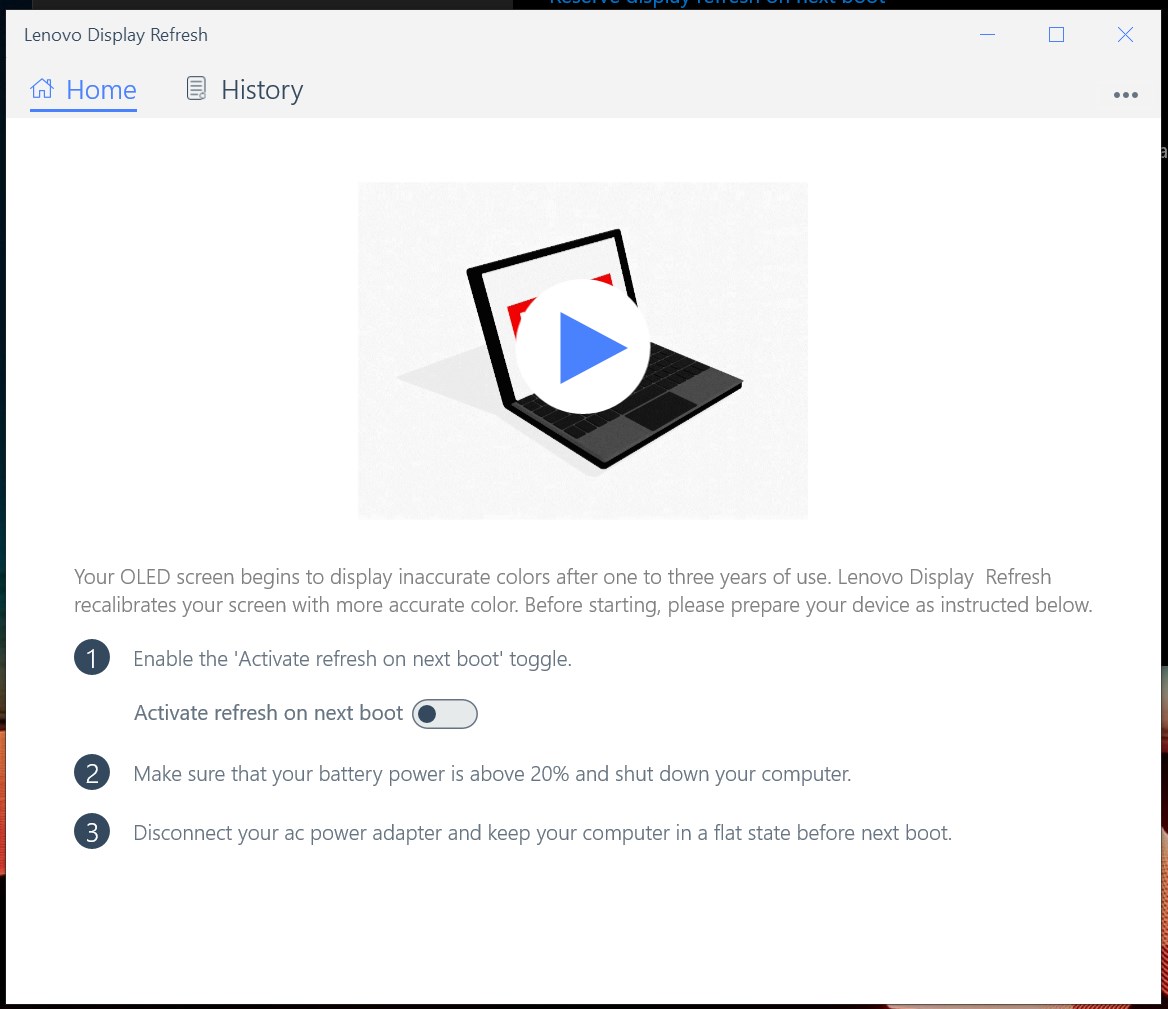Image resolution: width=1168 pixels, height=1009 pixels.
Task: Minimize the Lenovo Display Refresh window
Action: [987, 34]
